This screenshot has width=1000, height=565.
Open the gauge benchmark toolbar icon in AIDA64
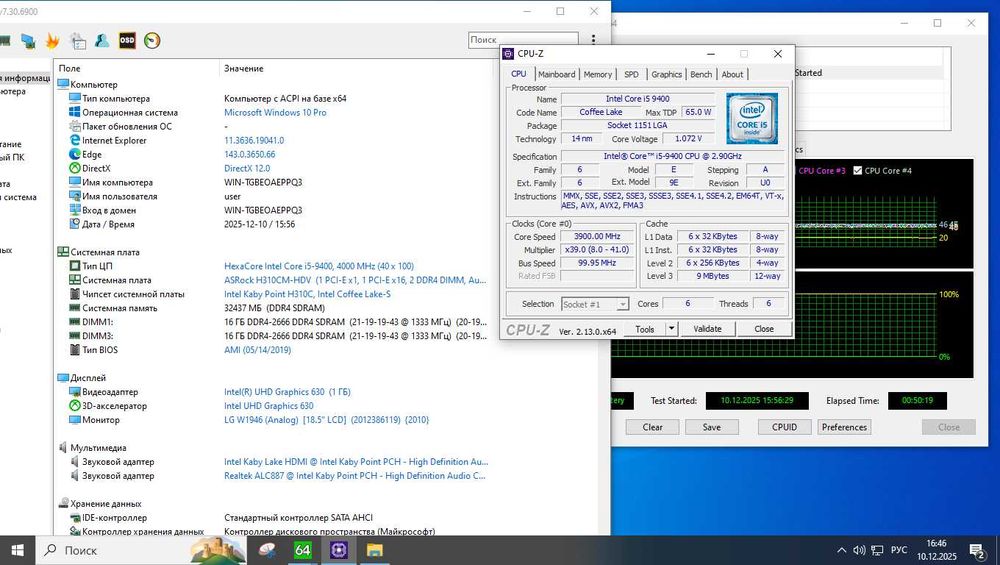(152, 41)
